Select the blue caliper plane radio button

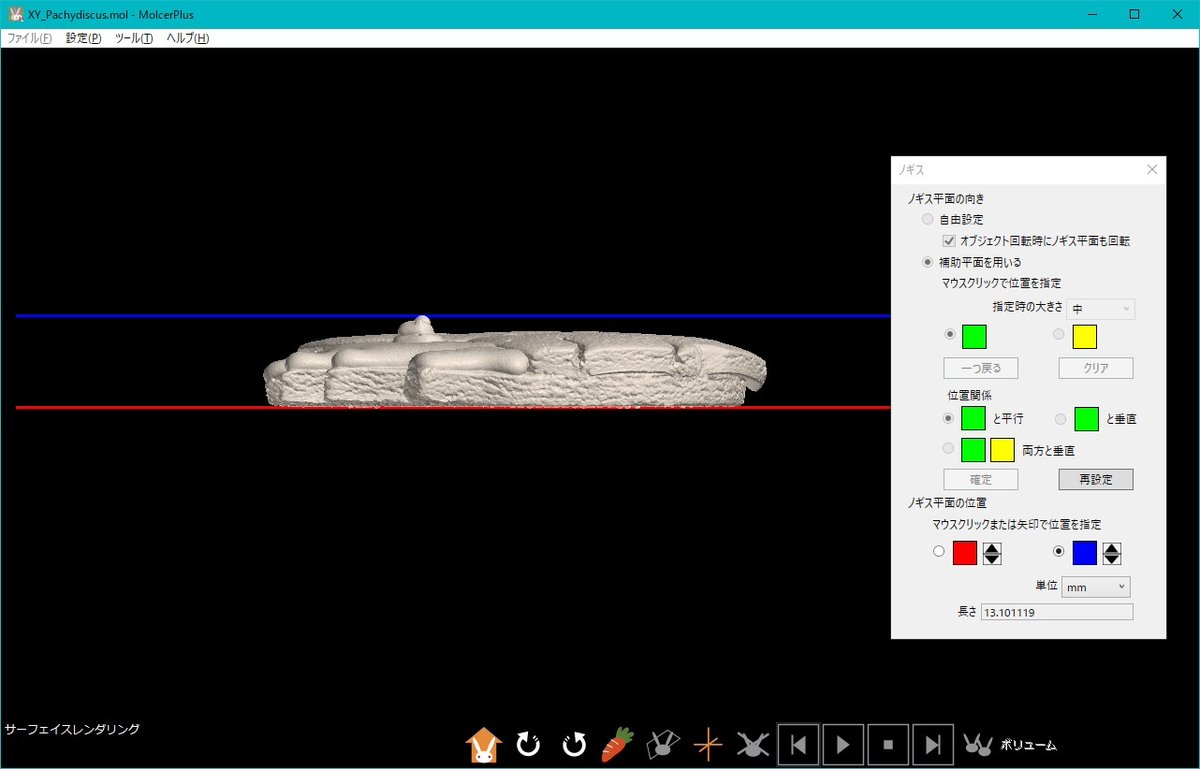tap(1059, 551)
